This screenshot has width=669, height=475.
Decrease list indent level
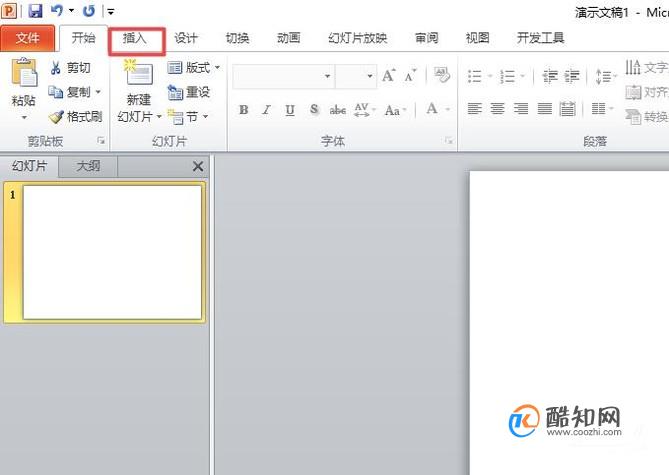550,76
